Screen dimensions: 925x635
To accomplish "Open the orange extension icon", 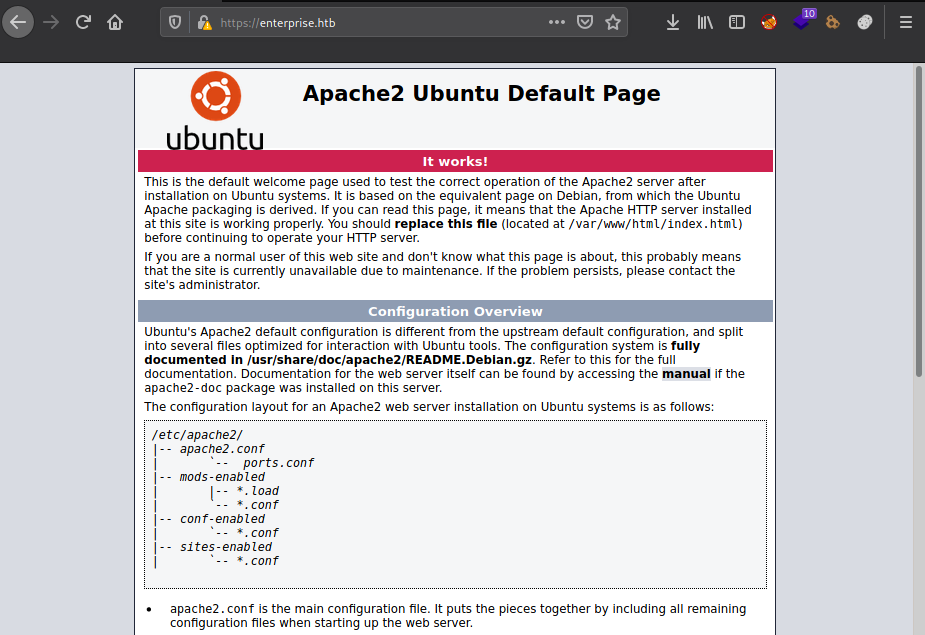I will tap(832, 22).
